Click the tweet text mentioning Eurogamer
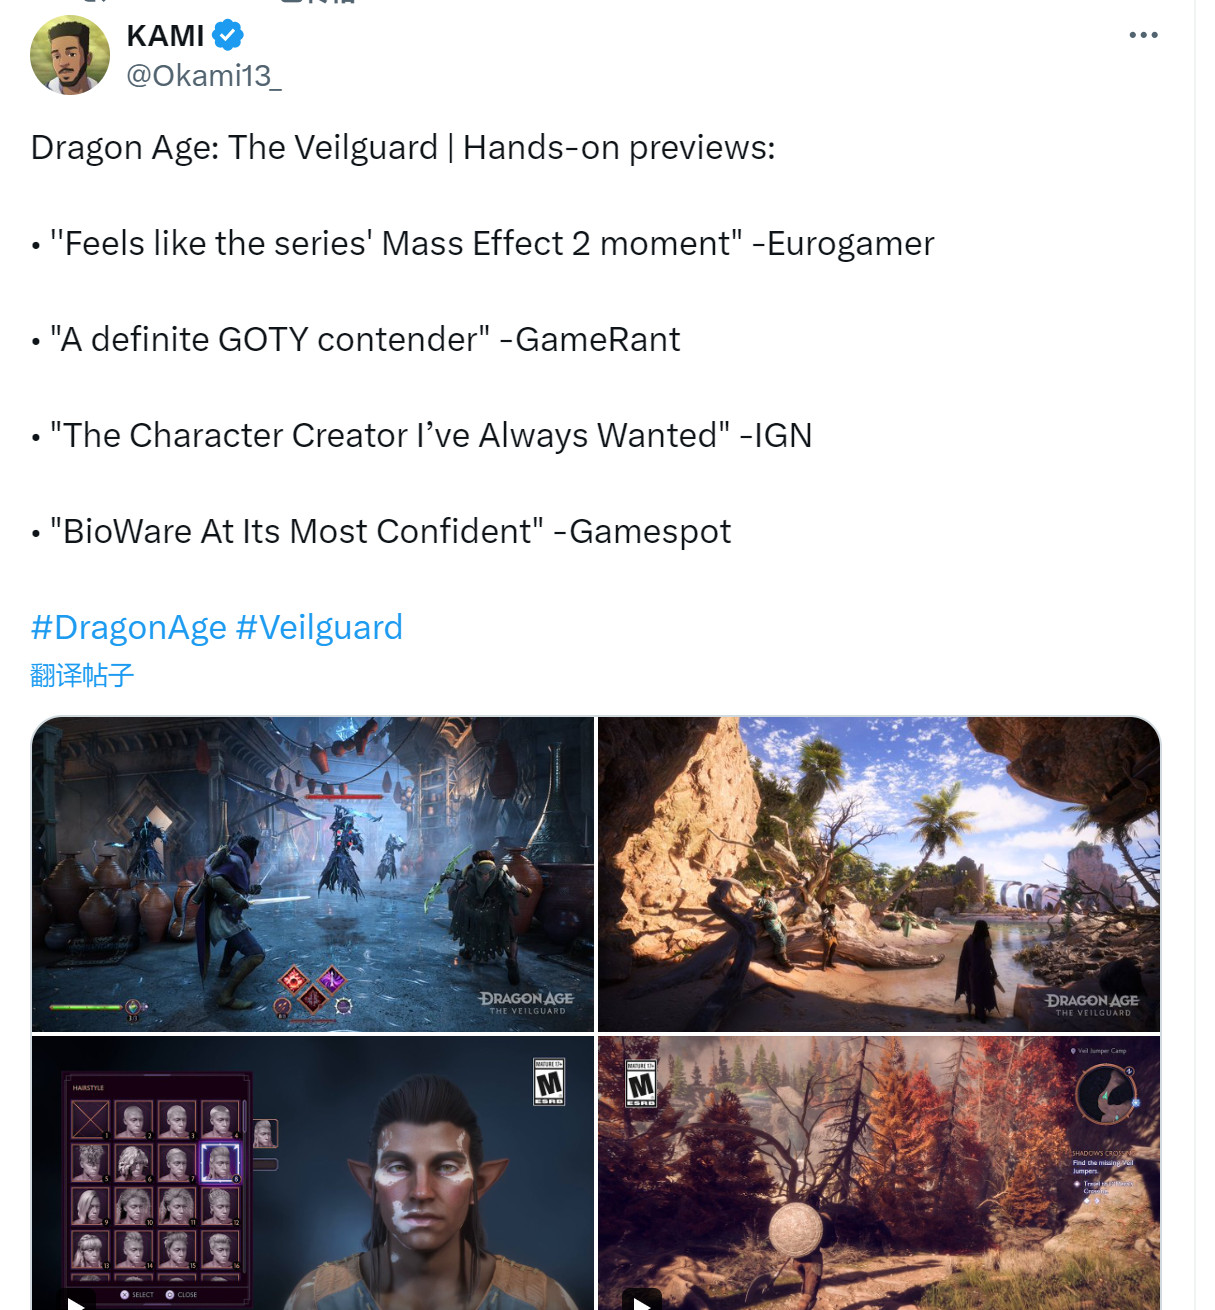 pyautogui.click(x=483, y=244)
